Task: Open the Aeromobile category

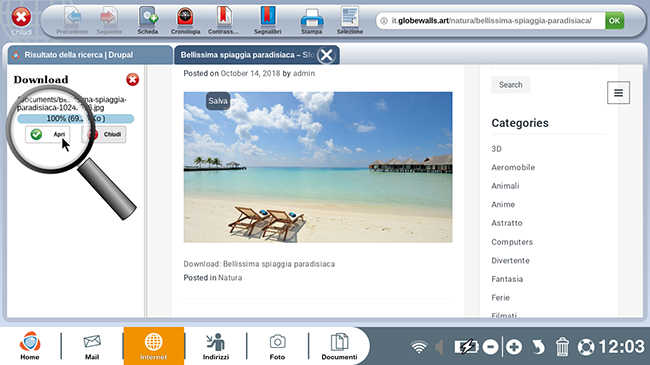Action: coord(513,168)
